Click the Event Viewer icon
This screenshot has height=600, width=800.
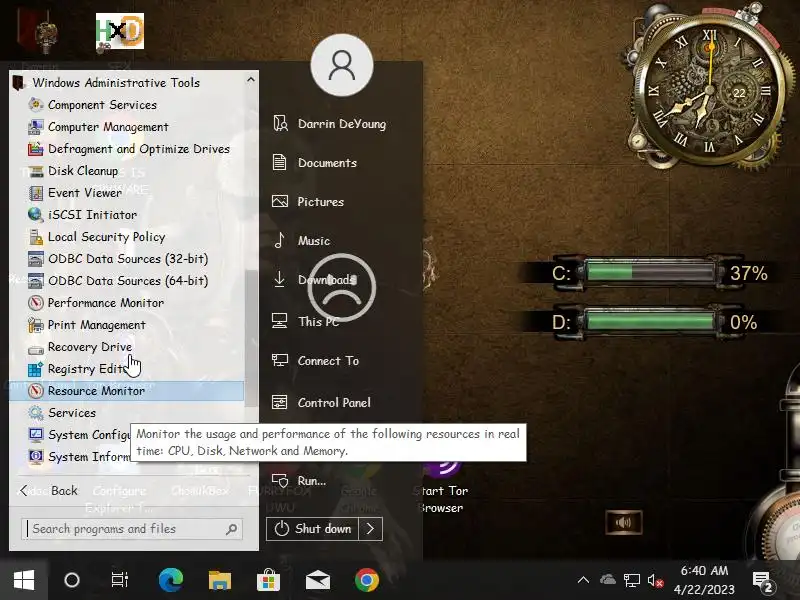35,193
